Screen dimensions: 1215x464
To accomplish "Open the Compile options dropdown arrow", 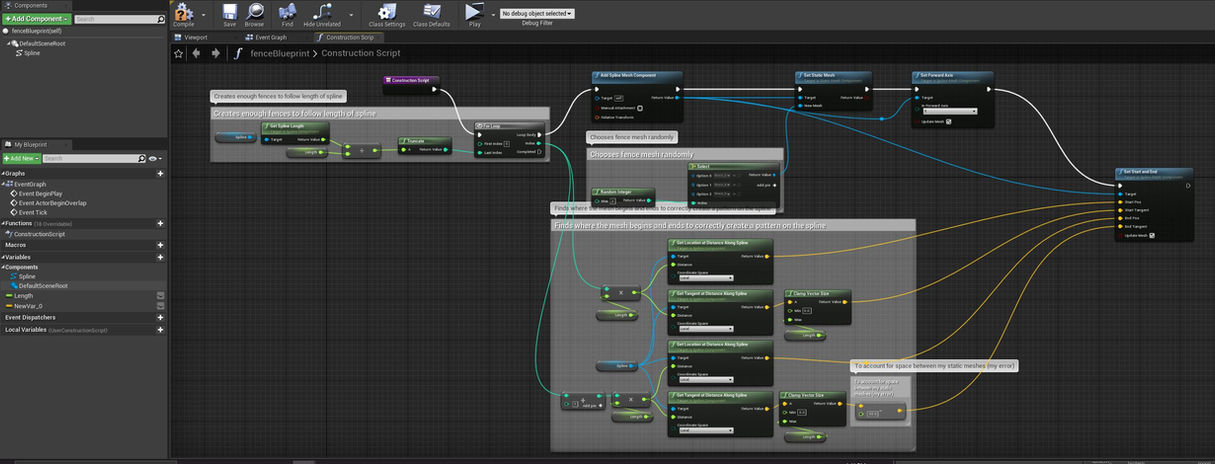I will pos(205,15).
